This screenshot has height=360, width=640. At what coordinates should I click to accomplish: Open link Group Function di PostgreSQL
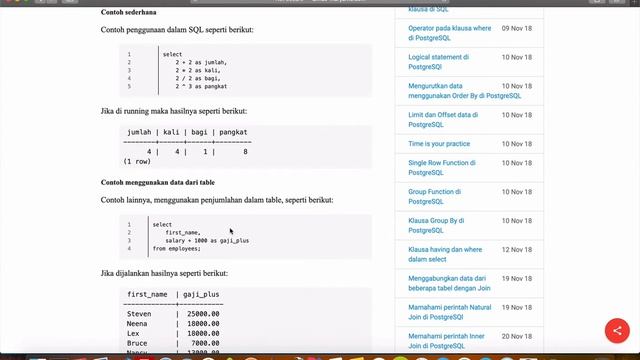click(x=434, y=197)
